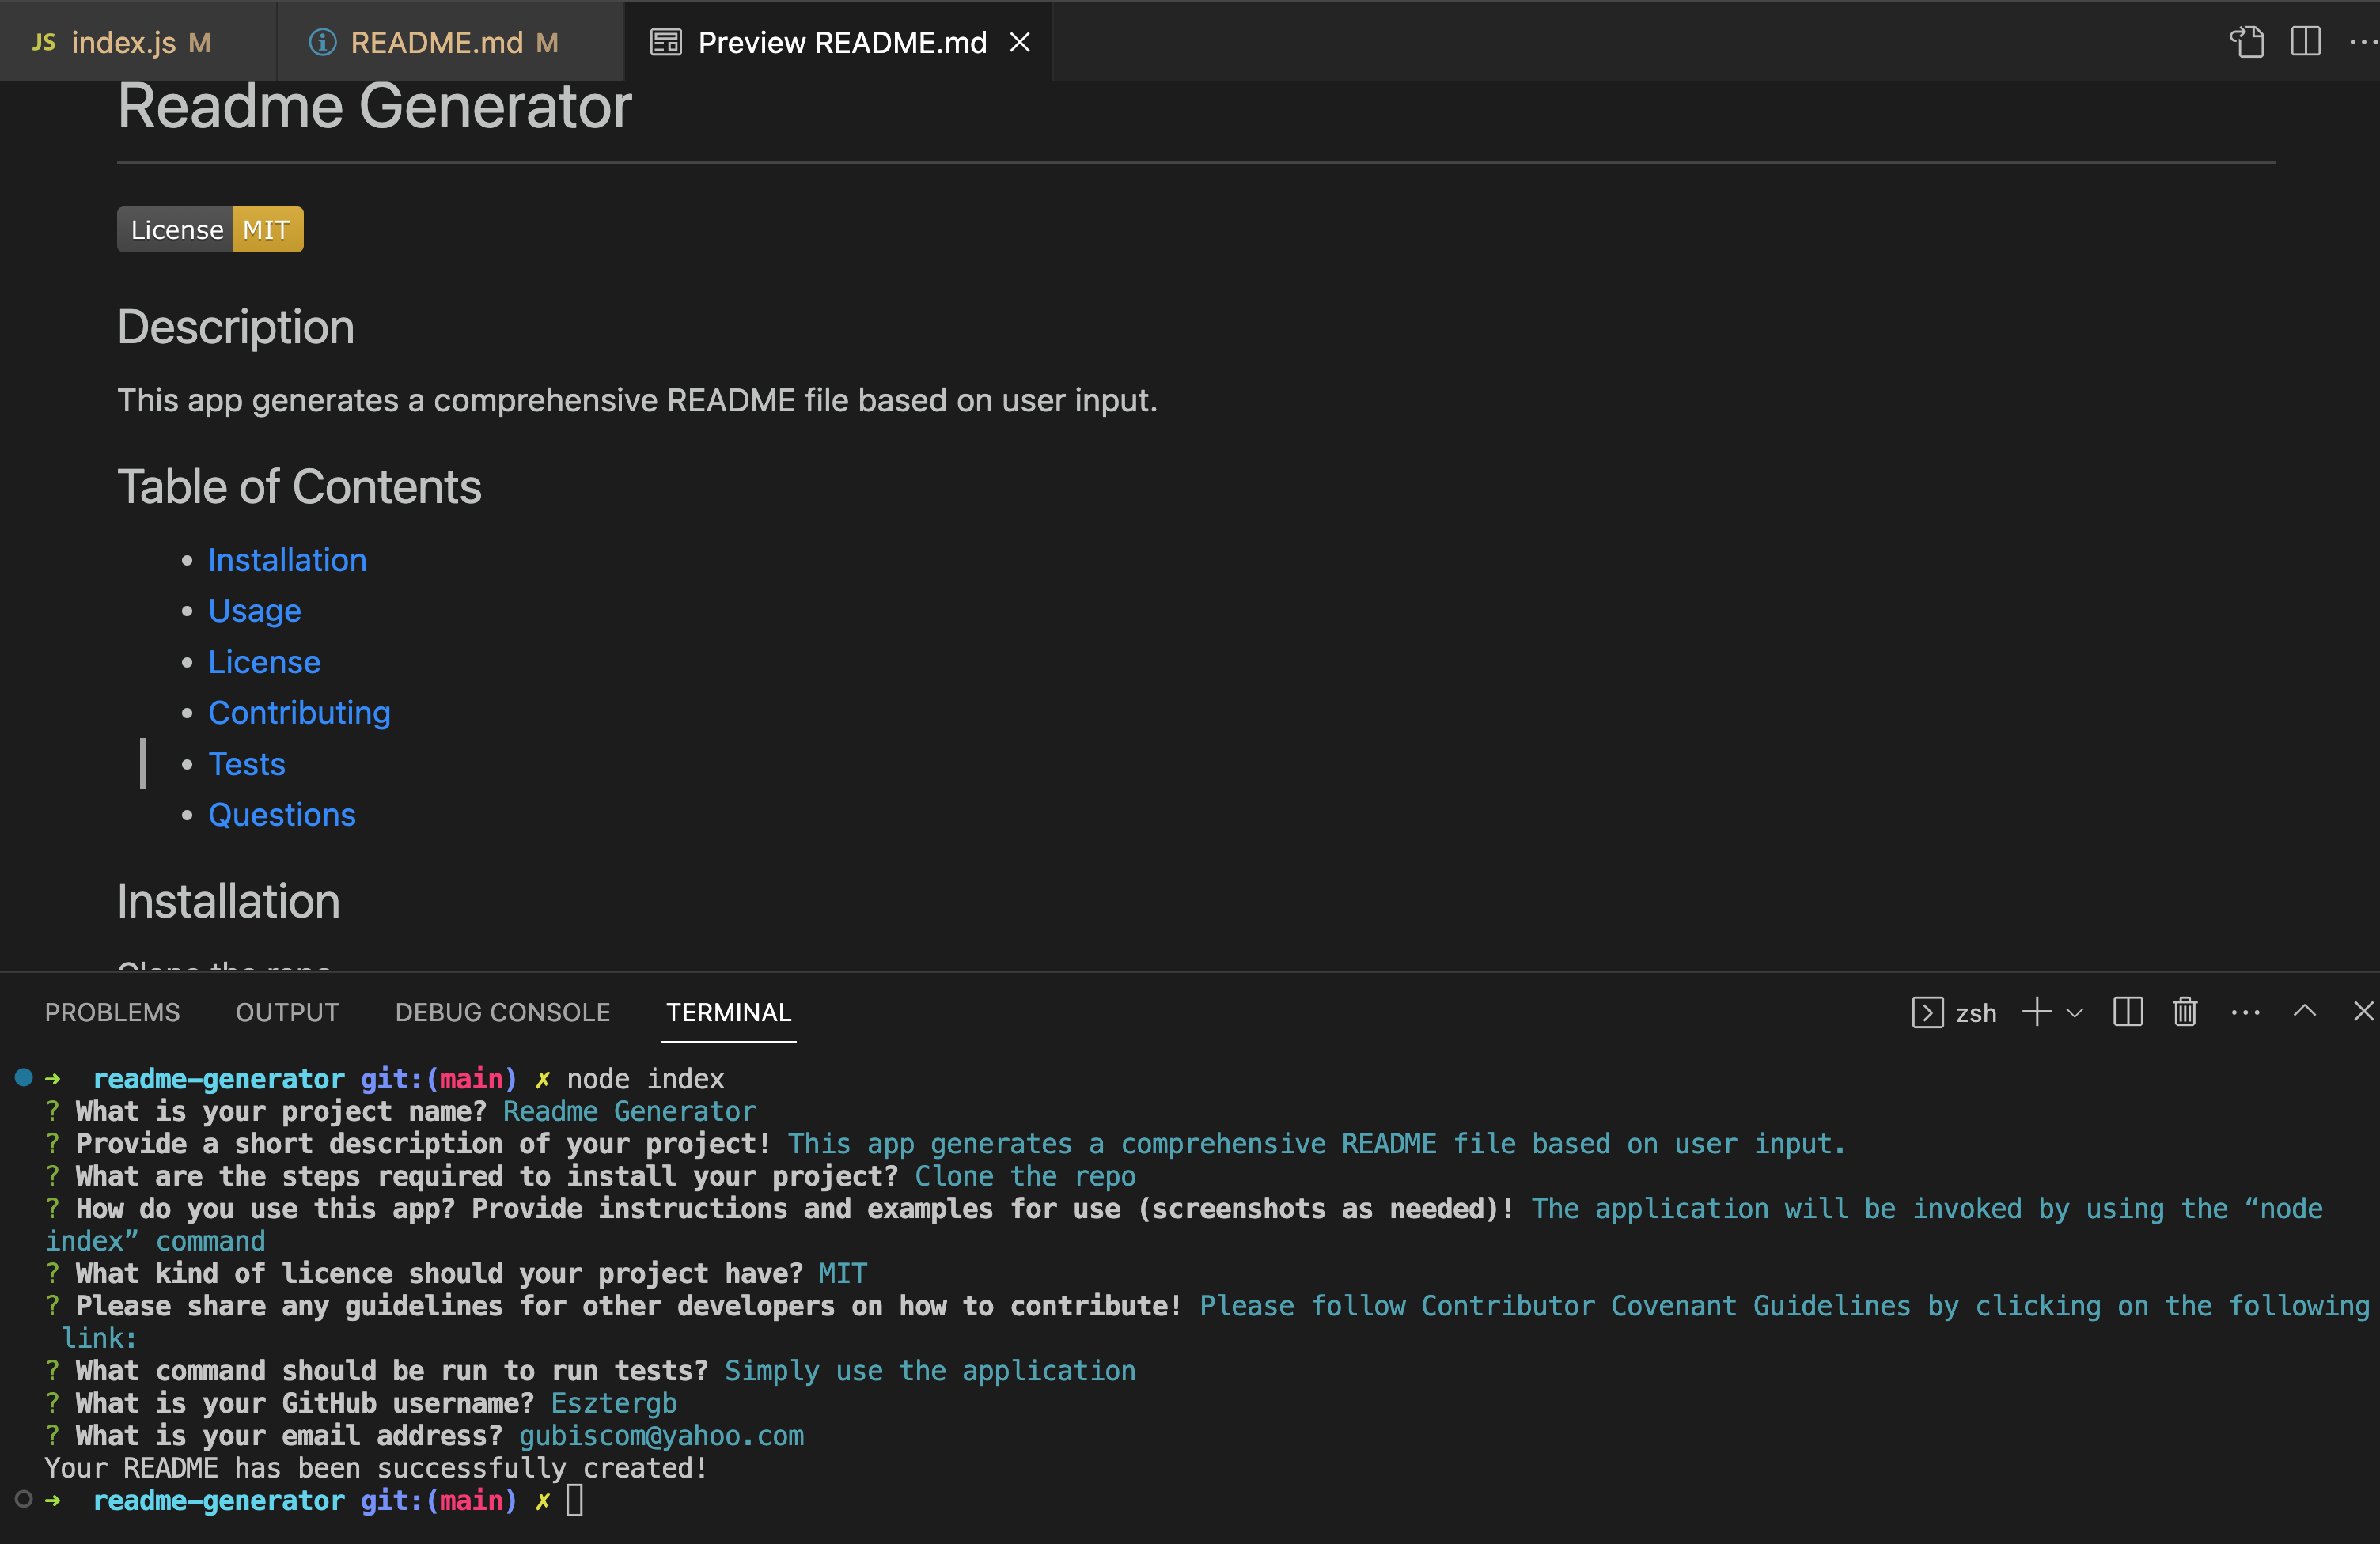
Task: Split the editor to the right
Action: click(x=2305, y=42)
